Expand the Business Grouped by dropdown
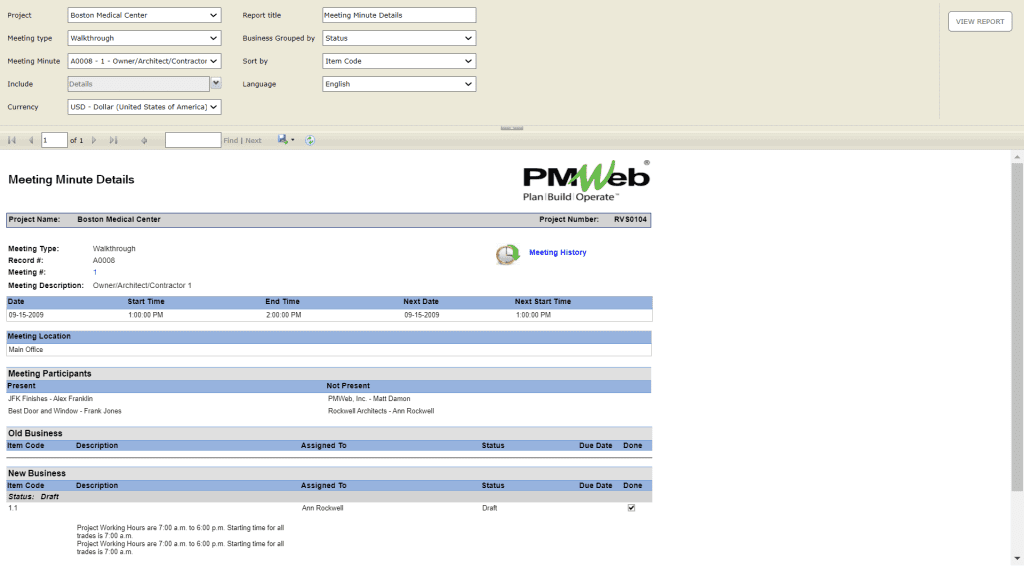 399,38
